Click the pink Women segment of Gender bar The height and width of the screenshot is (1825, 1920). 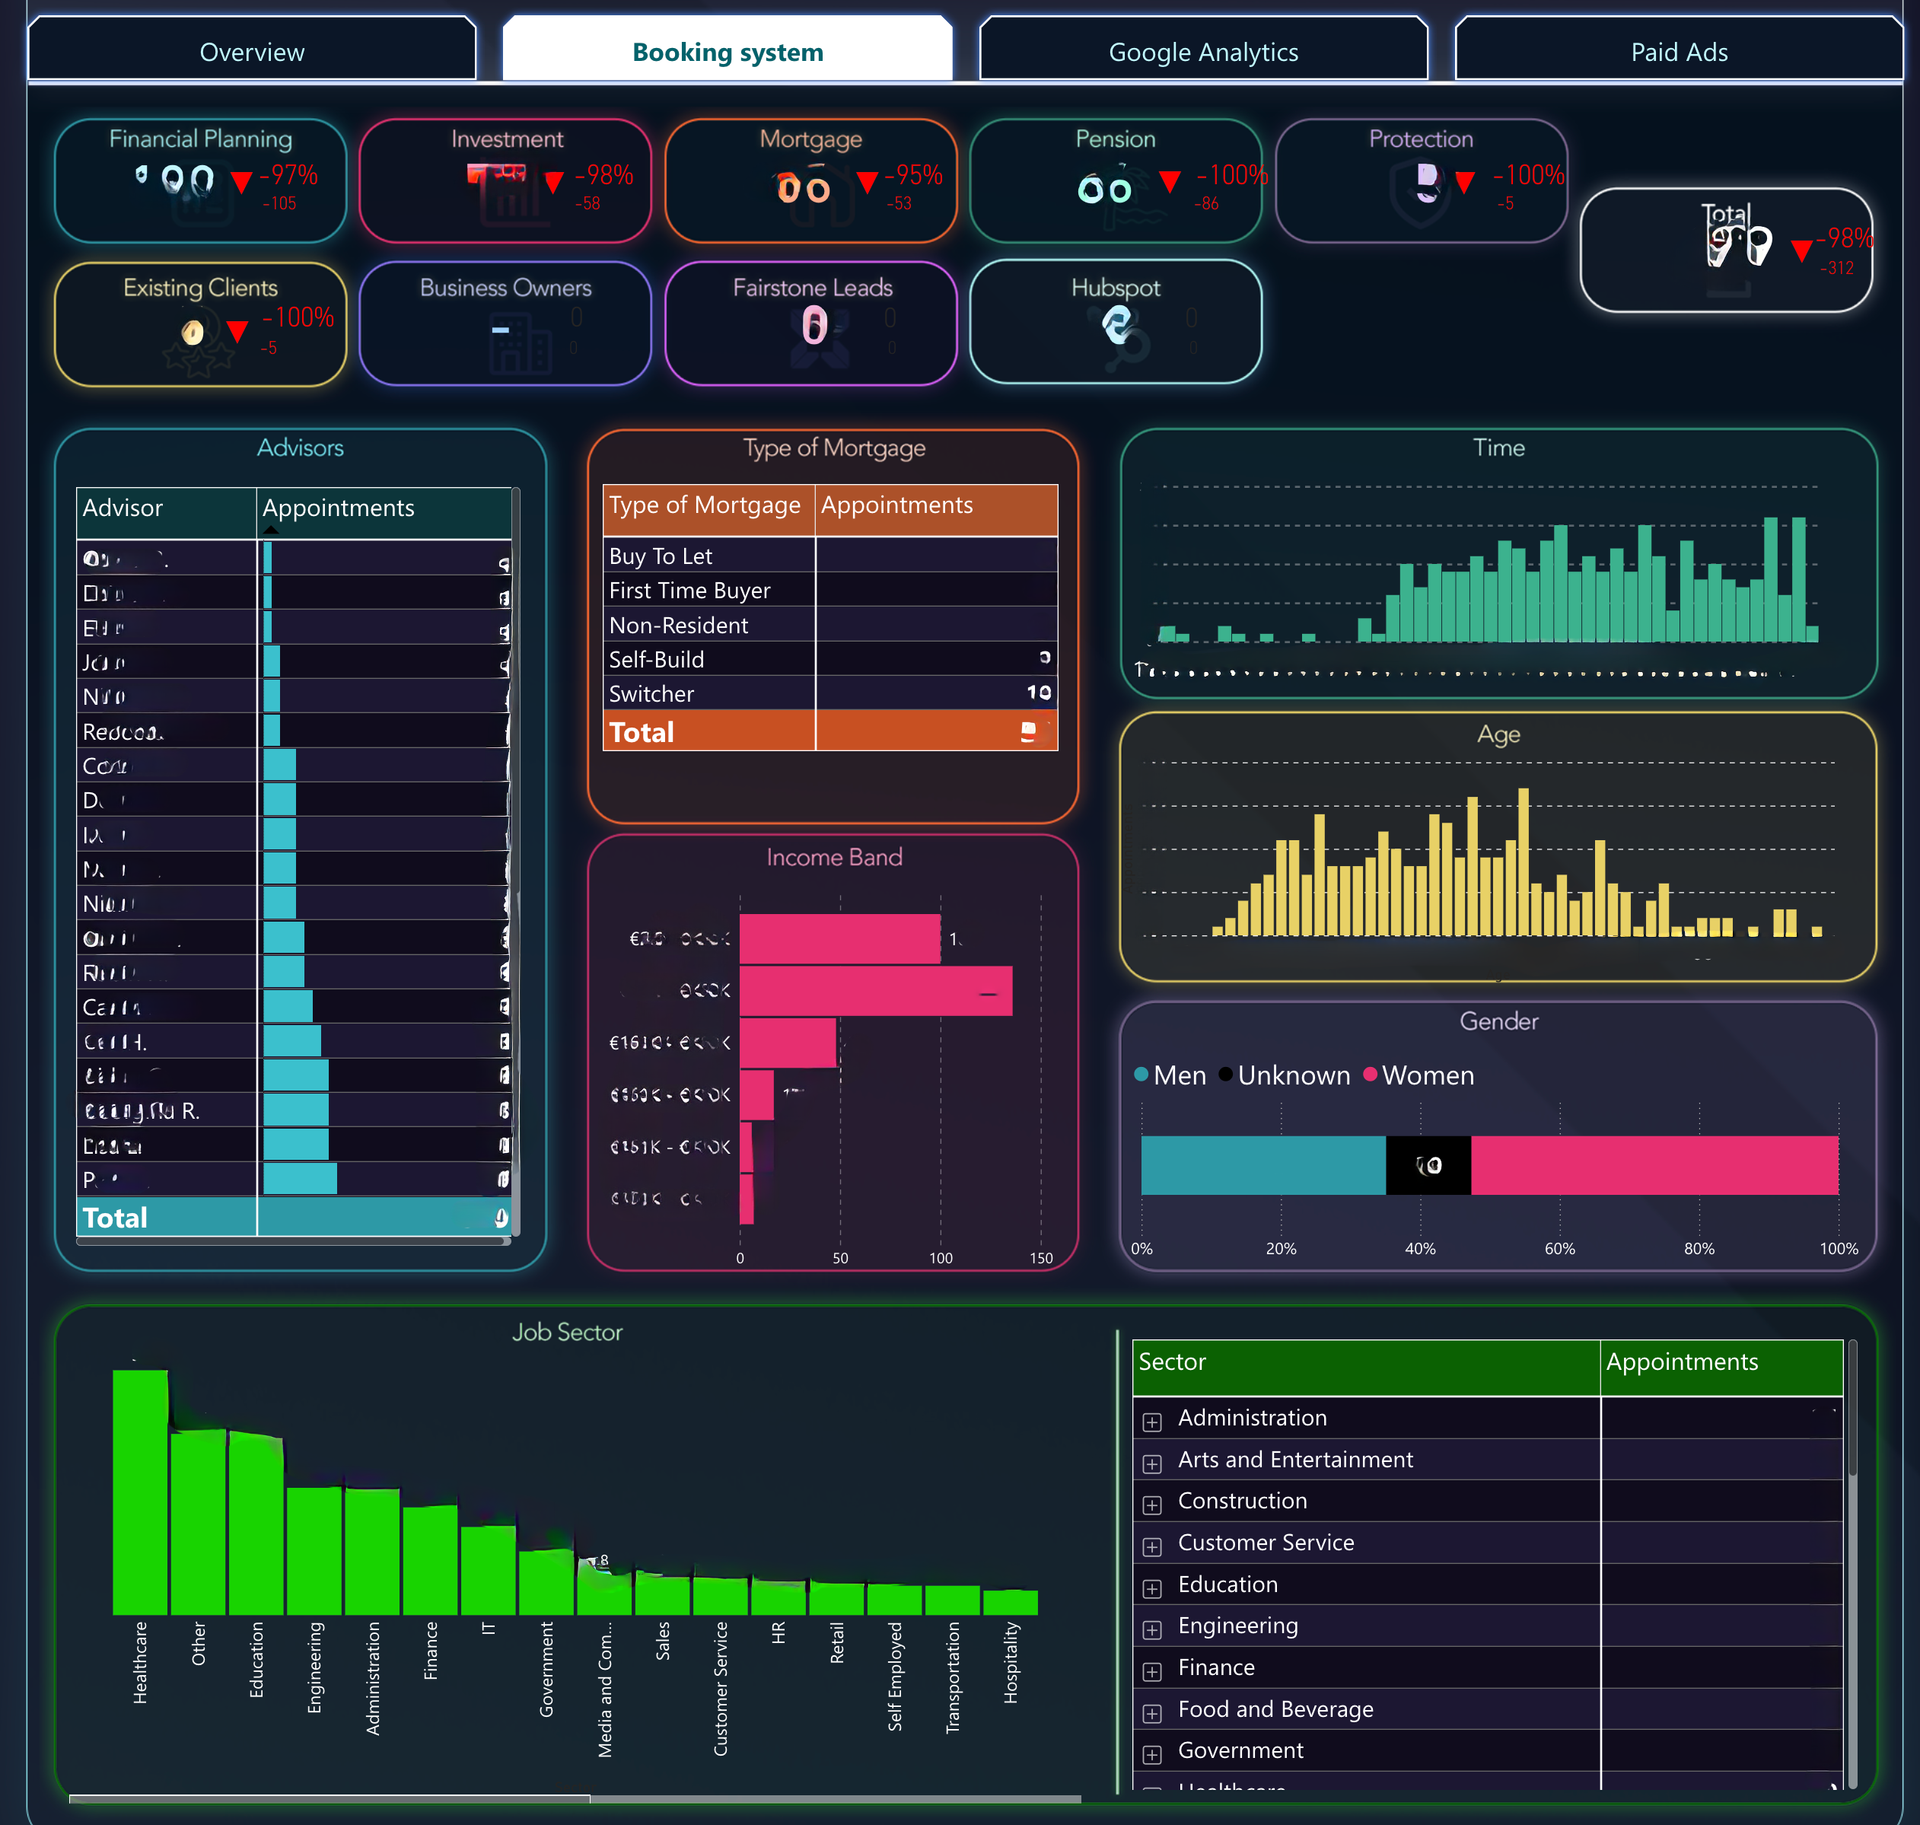(x=1654, y=1165)
